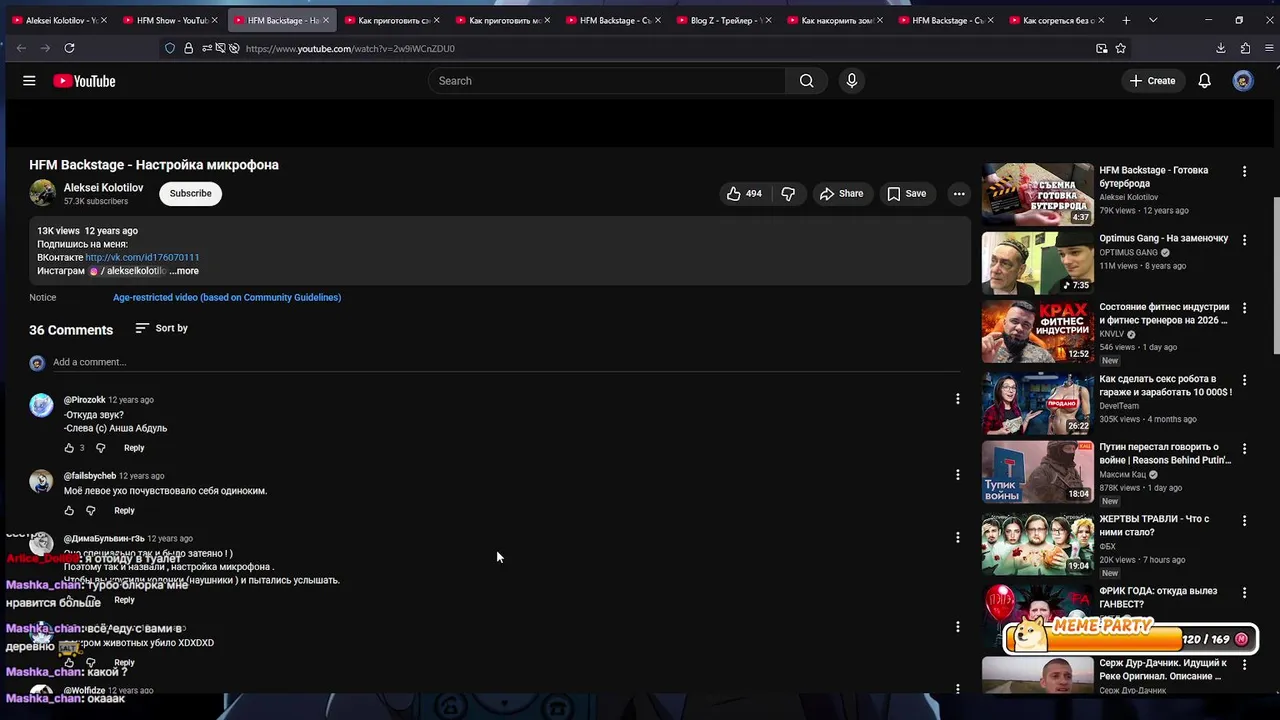
Task: Bookmark this page with star icon
Action: tap(1120, 48)
